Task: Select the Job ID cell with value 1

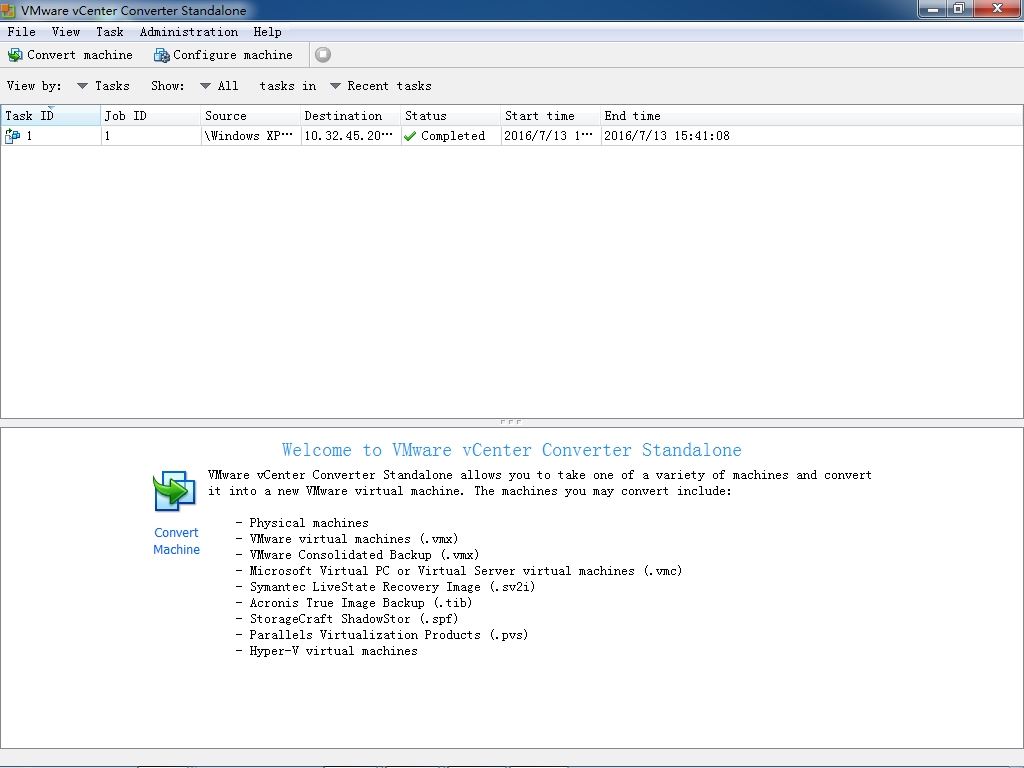Action: coord(151,136)
